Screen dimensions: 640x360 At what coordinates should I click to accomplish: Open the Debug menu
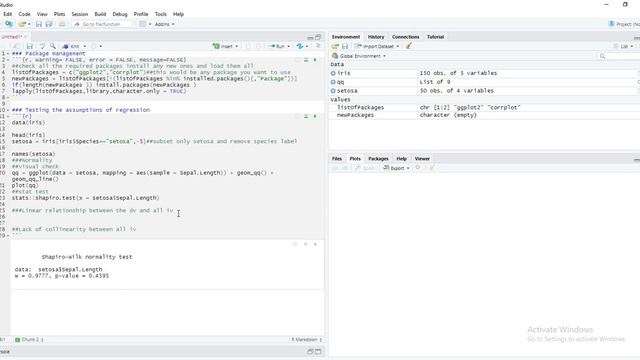[x=120, y=14]
